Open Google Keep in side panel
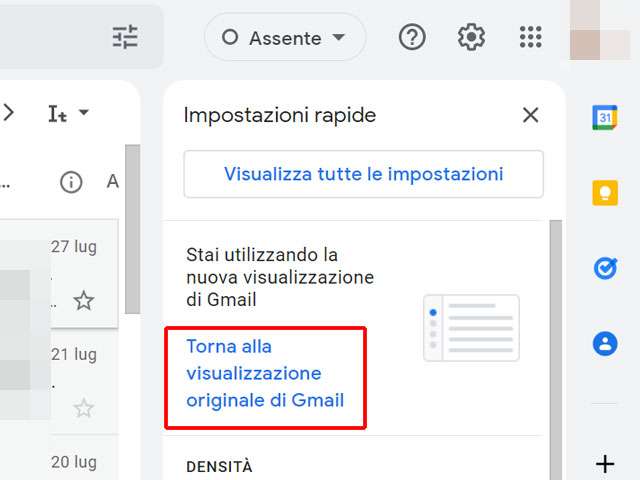 (x=605, y=192)
